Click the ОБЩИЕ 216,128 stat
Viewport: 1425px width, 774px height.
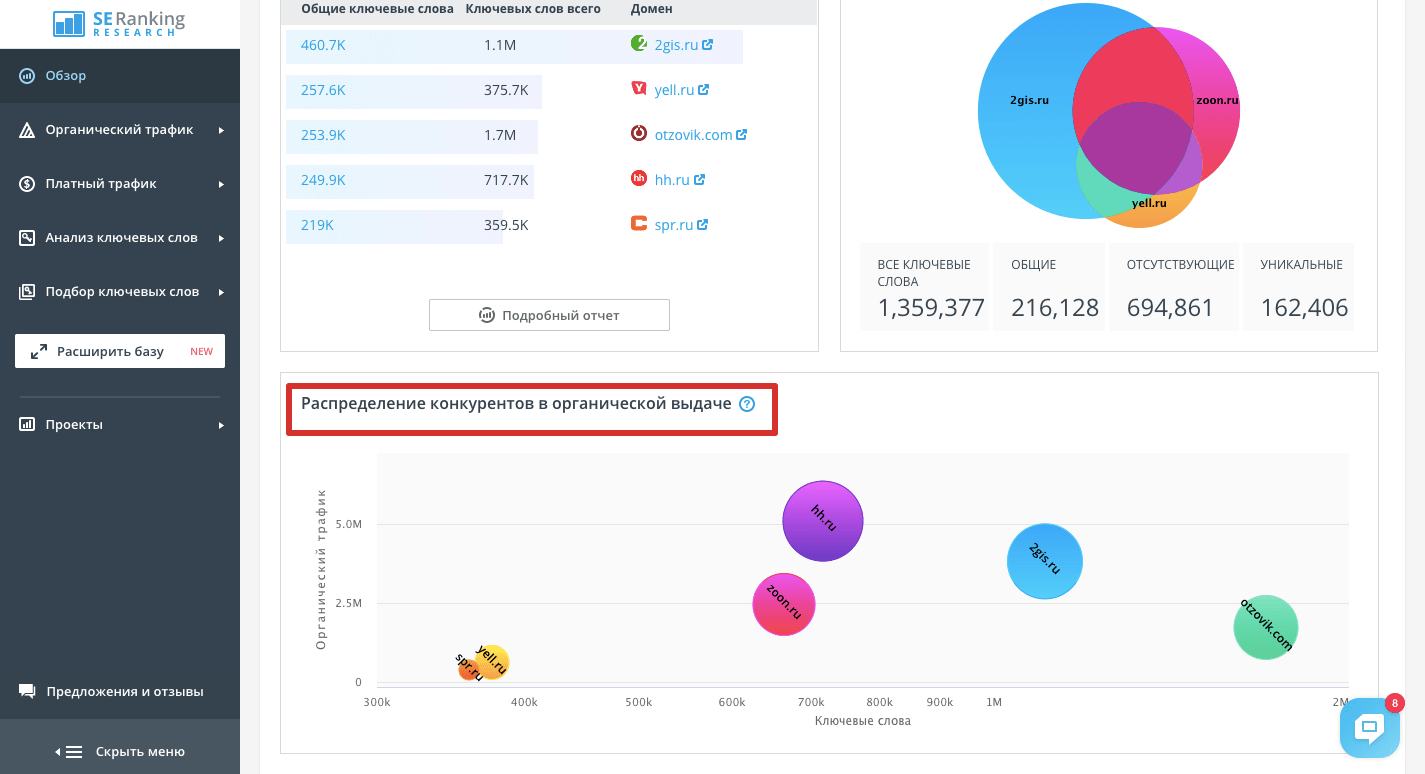pyautogui.click(x=1048, y=286)
